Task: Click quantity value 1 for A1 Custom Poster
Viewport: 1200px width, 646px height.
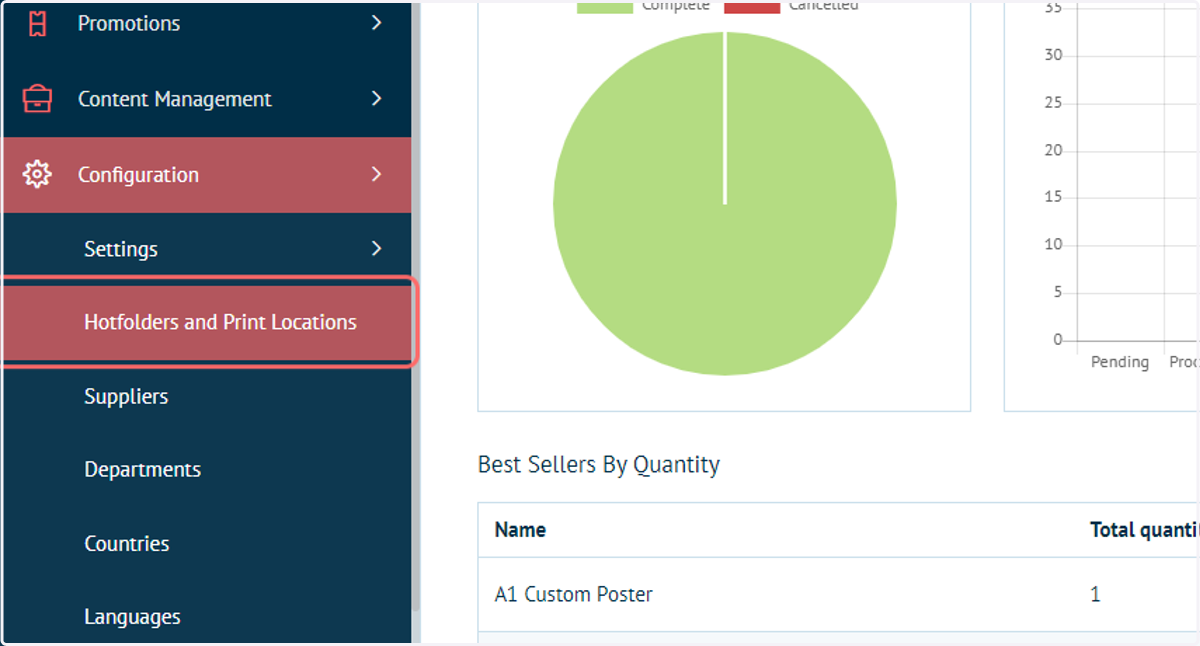Action: (x=1095, y=594)
